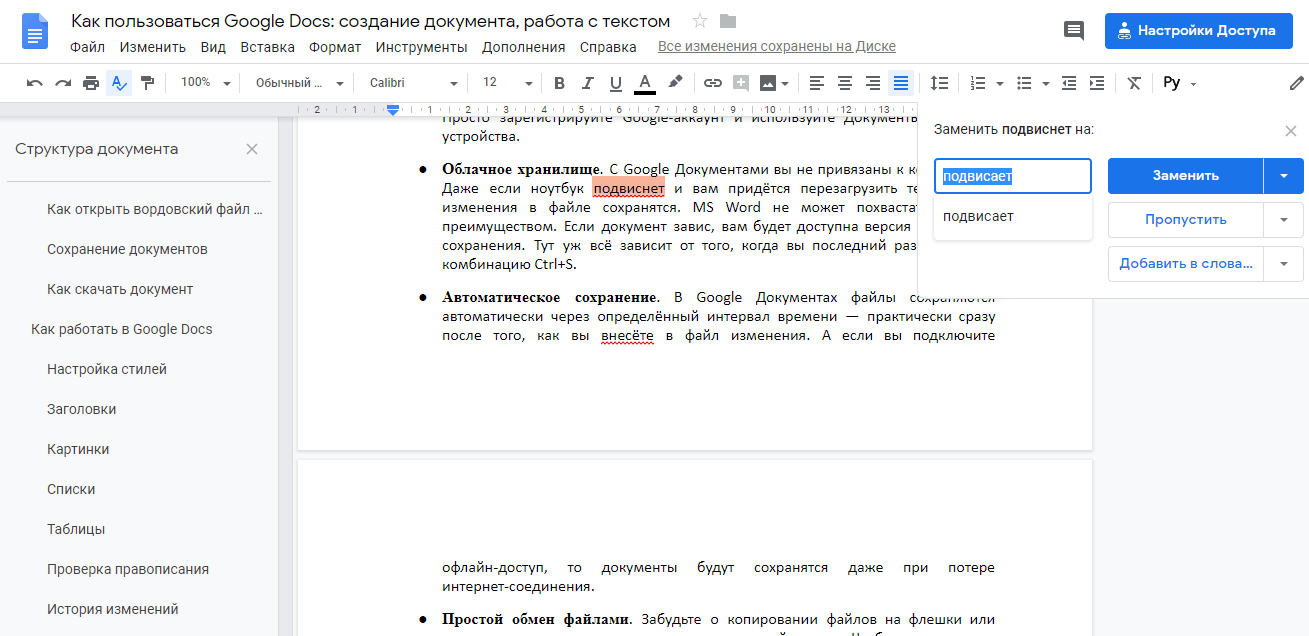Add a comment with the comment icon
The height and width of the screenshot is (636, 1309).
click(x=740, y=83)
